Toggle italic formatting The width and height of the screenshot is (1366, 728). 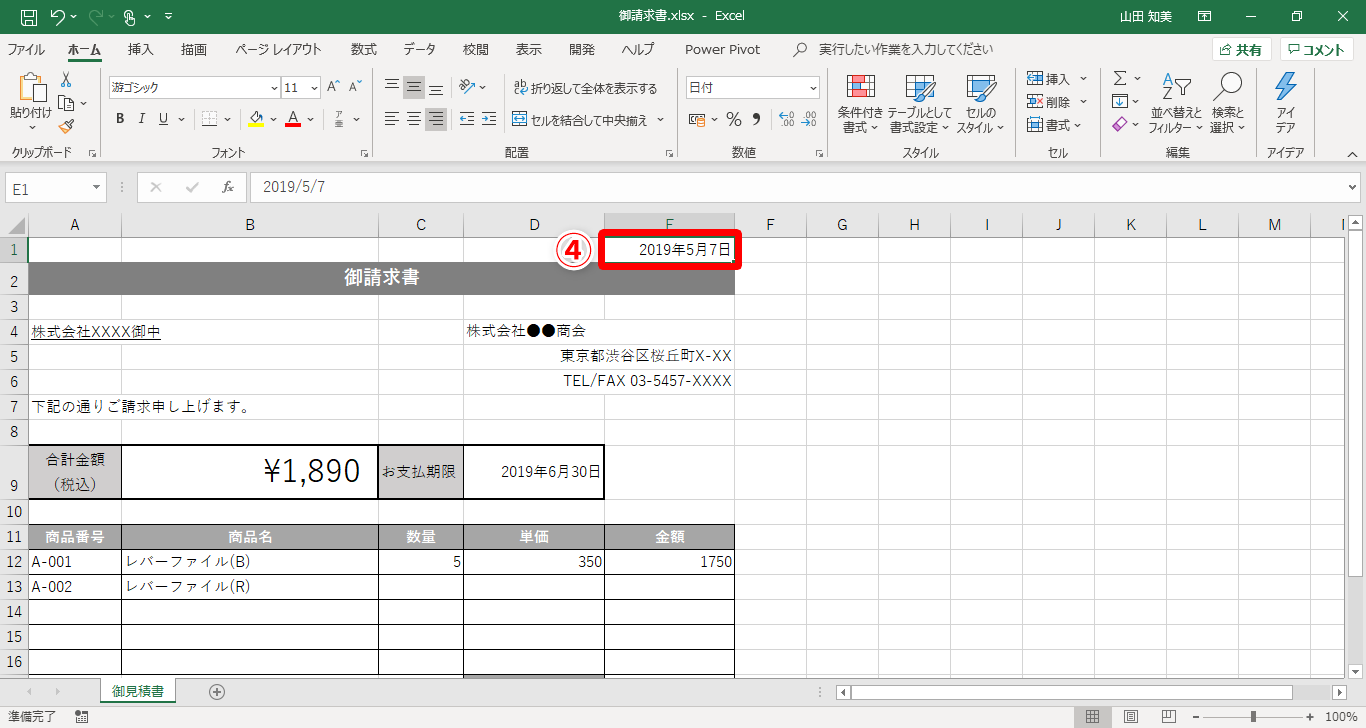(142, 119)
